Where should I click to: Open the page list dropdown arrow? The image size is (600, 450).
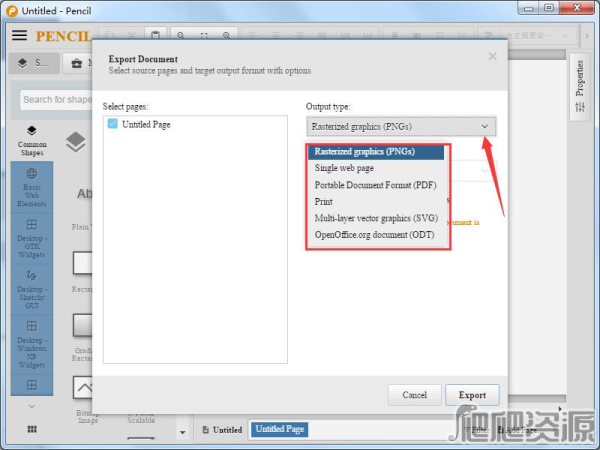(x=182, y=431)
